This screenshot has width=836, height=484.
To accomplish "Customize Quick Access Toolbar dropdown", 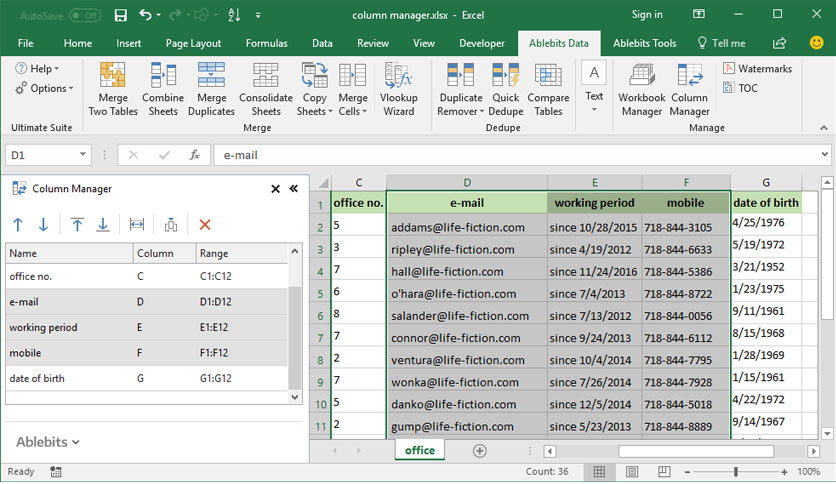I will point(258,15).
